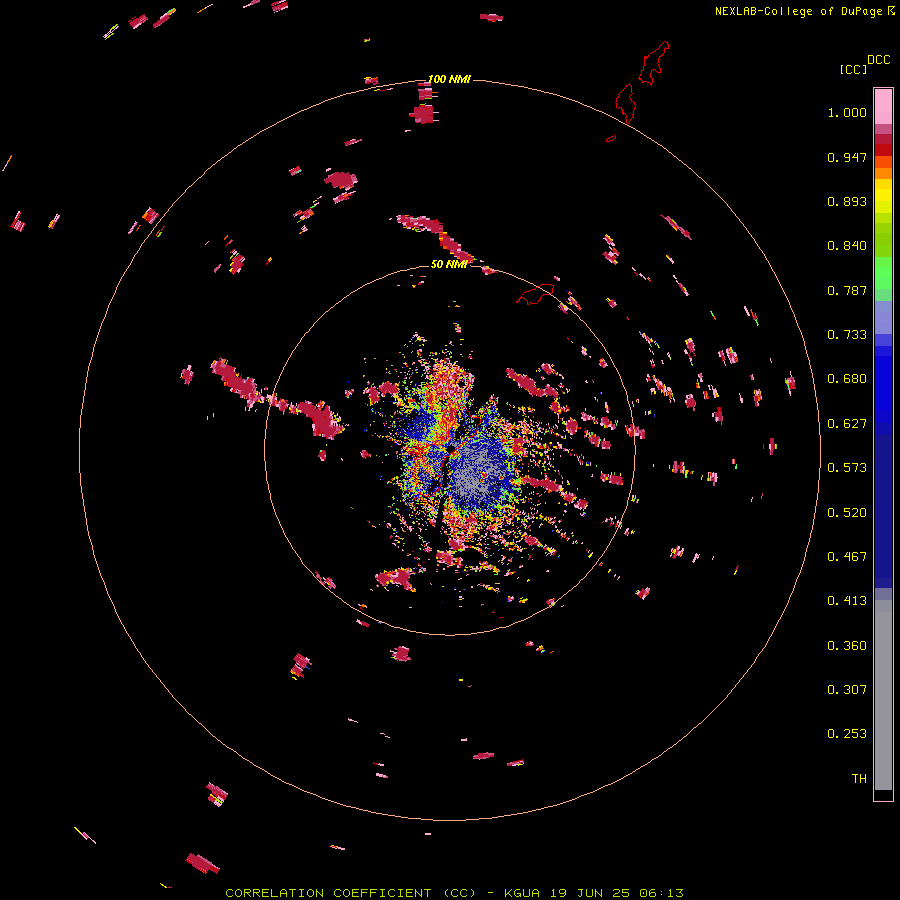
Task: Click the 100 NMI range ring label
Action: [449, 79]
